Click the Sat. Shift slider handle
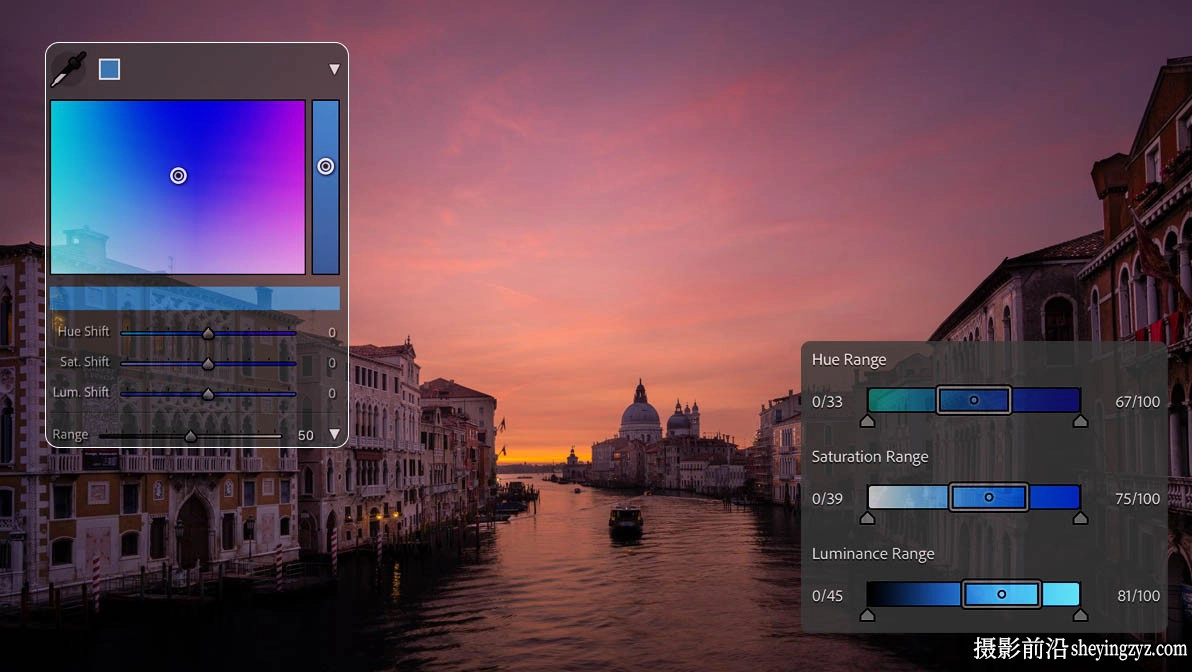Viewport: 1192px width, 672px height. 208,364
